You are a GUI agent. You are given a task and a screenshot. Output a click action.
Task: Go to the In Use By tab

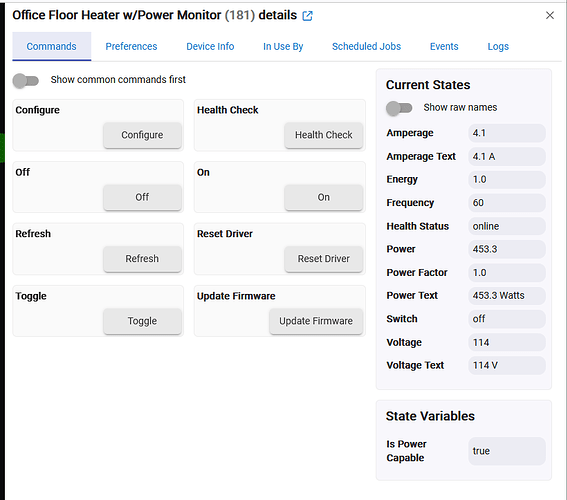[x=283, y=46]
